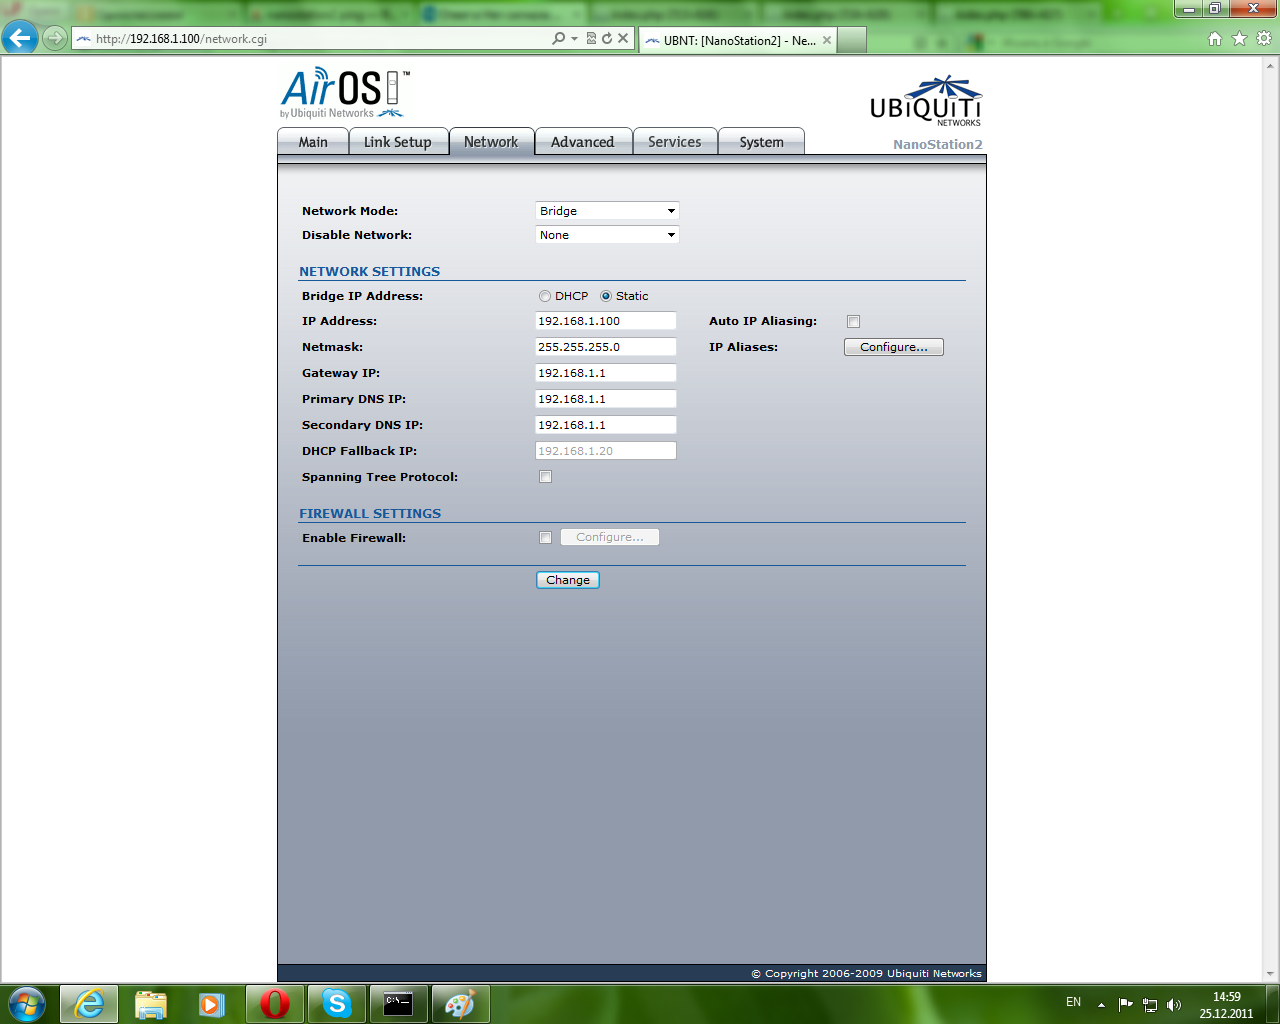The image size is (1280, 1024).
Task: Open a new blank browser tab
Action: click(851, 40)
